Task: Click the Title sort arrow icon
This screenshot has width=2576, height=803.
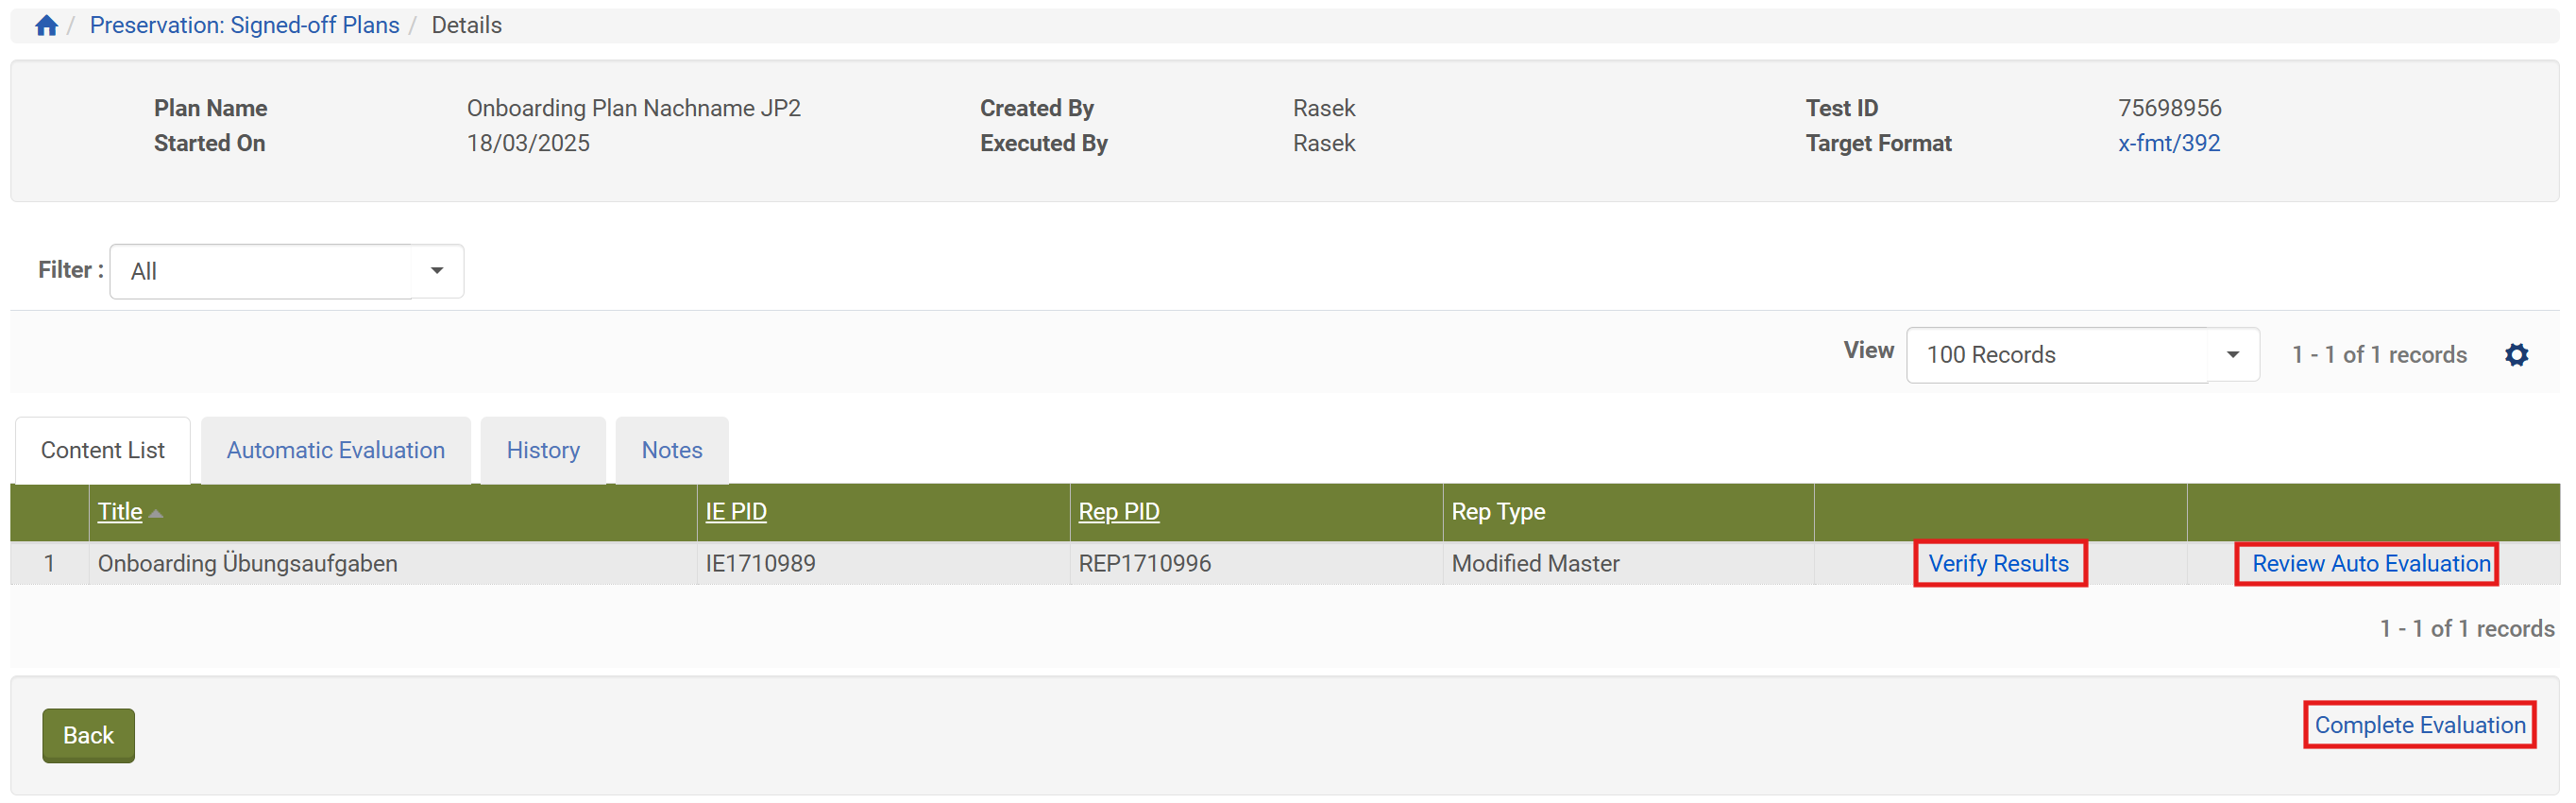Action: [x=156, y=514]
